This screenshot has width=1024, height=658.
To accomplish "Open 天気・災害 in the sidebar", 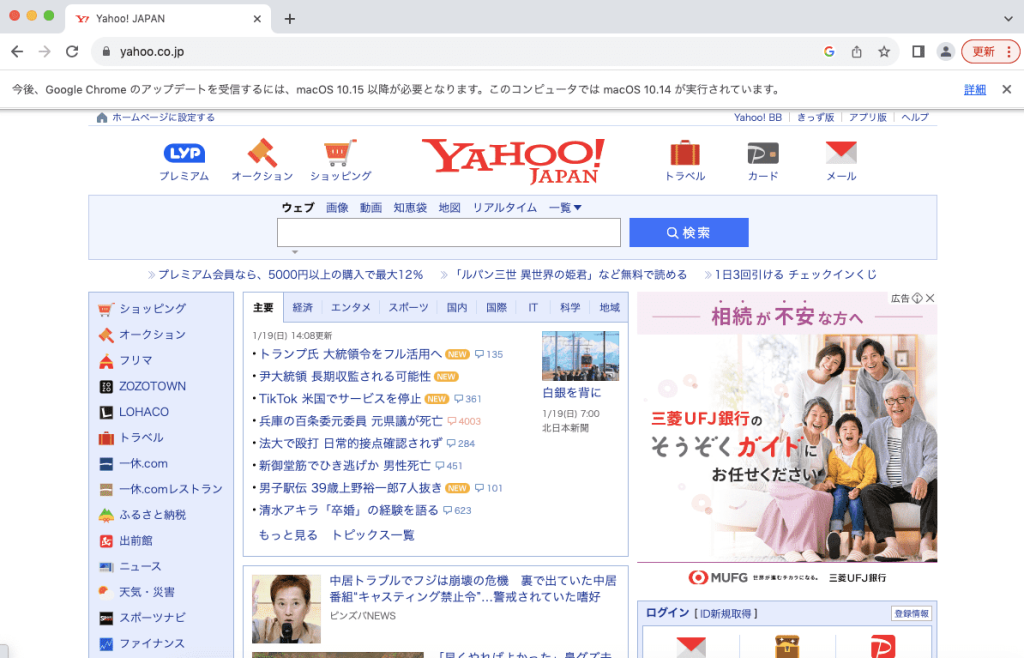I will point(146,592).
